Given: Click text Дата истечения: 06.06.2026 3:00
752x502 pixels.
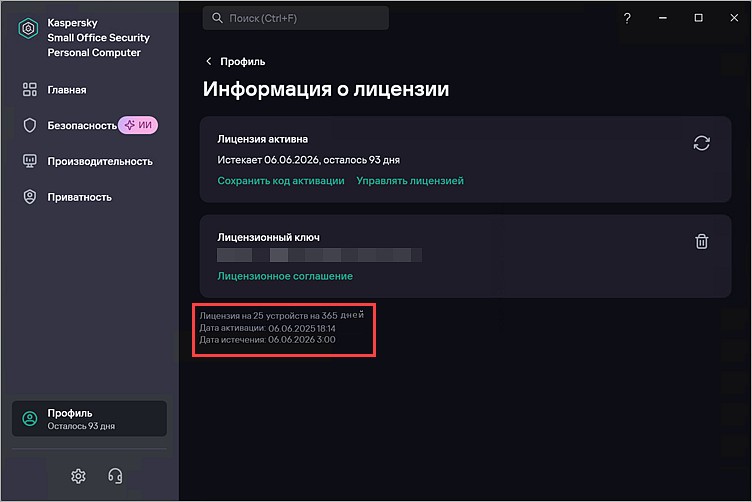Looking at the screenshot, I should (x=267, y=339).
